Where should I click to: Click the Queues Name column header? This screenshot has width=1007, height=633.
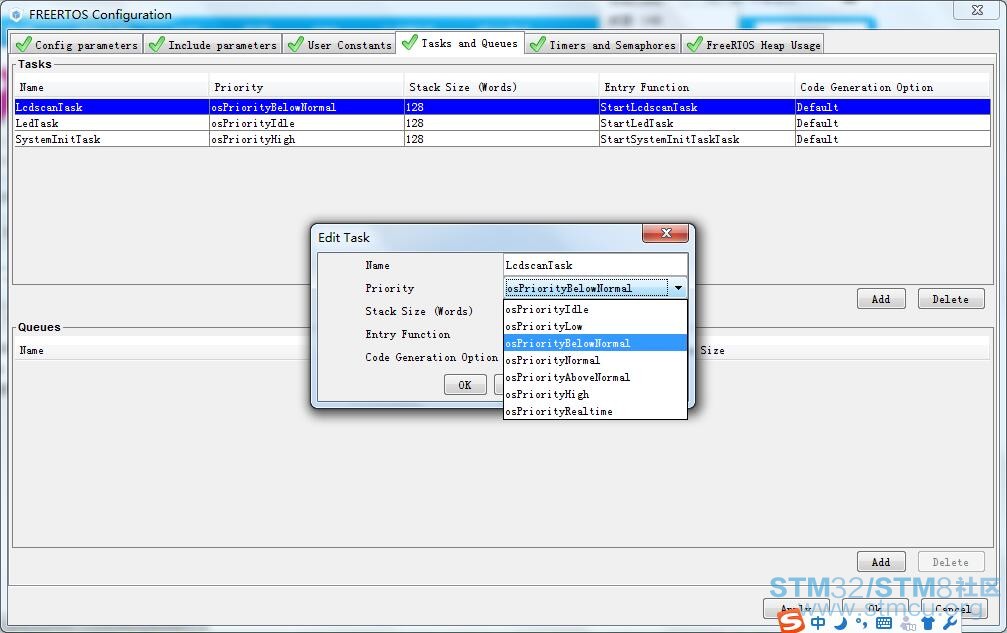31,351
